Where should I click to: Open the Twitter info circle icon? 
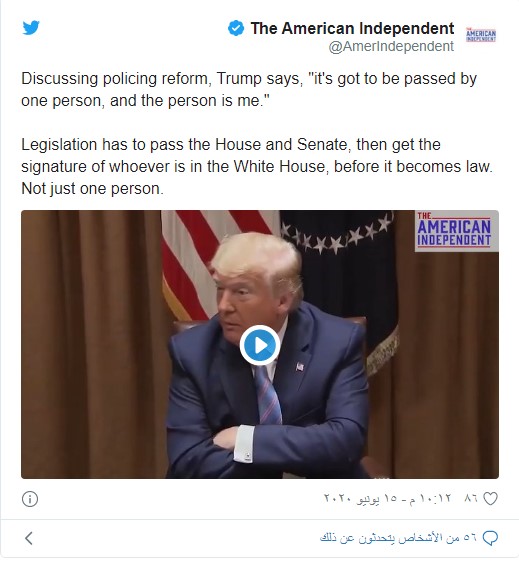click(x=30, y=499)
